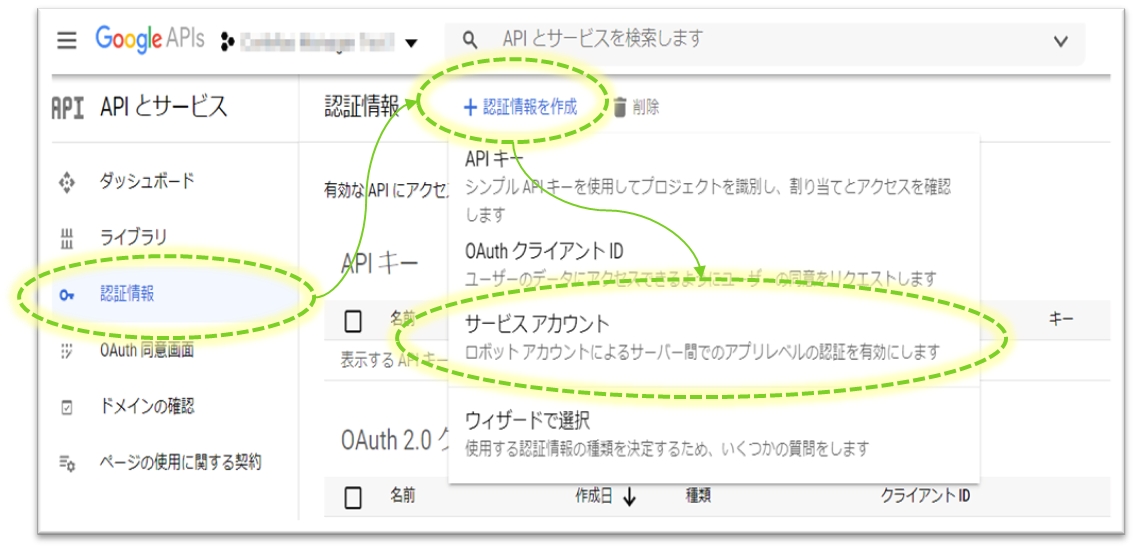This screenshot has width=1136, height=549.
Task: Click the key icon for 認証情報
Action: (67, 294)
